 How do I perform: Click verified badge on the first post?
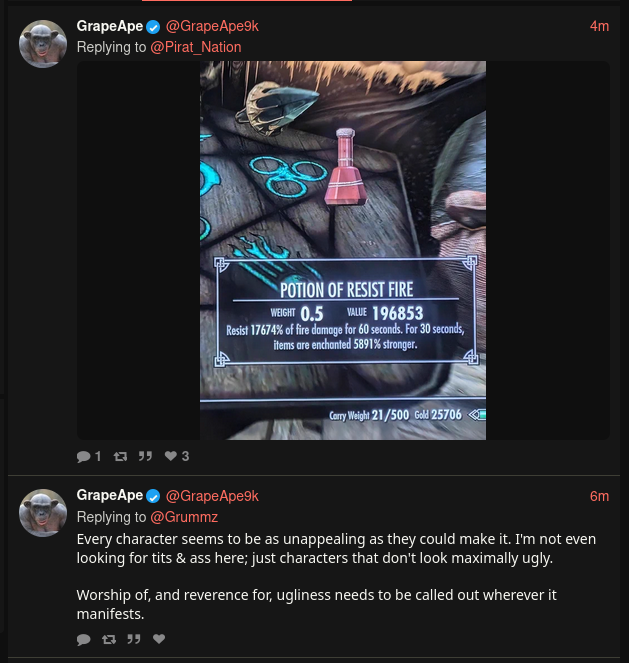click(153, 27)
